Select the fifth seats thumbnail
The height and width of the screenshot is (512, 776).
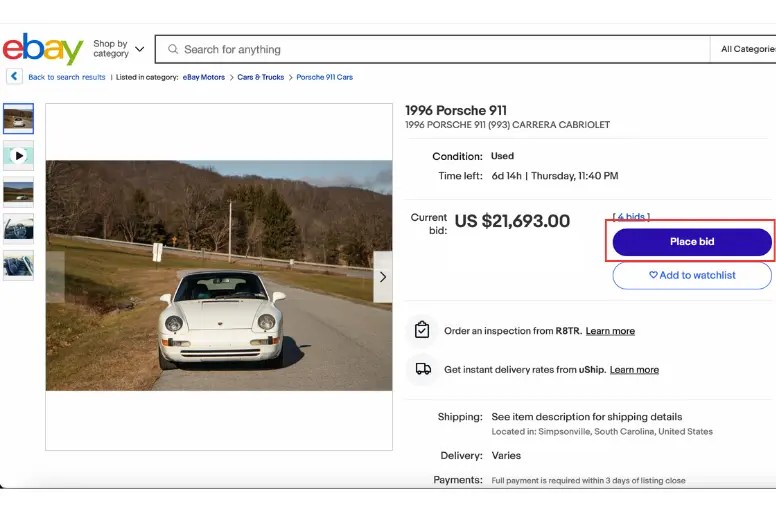coord(18,265)
